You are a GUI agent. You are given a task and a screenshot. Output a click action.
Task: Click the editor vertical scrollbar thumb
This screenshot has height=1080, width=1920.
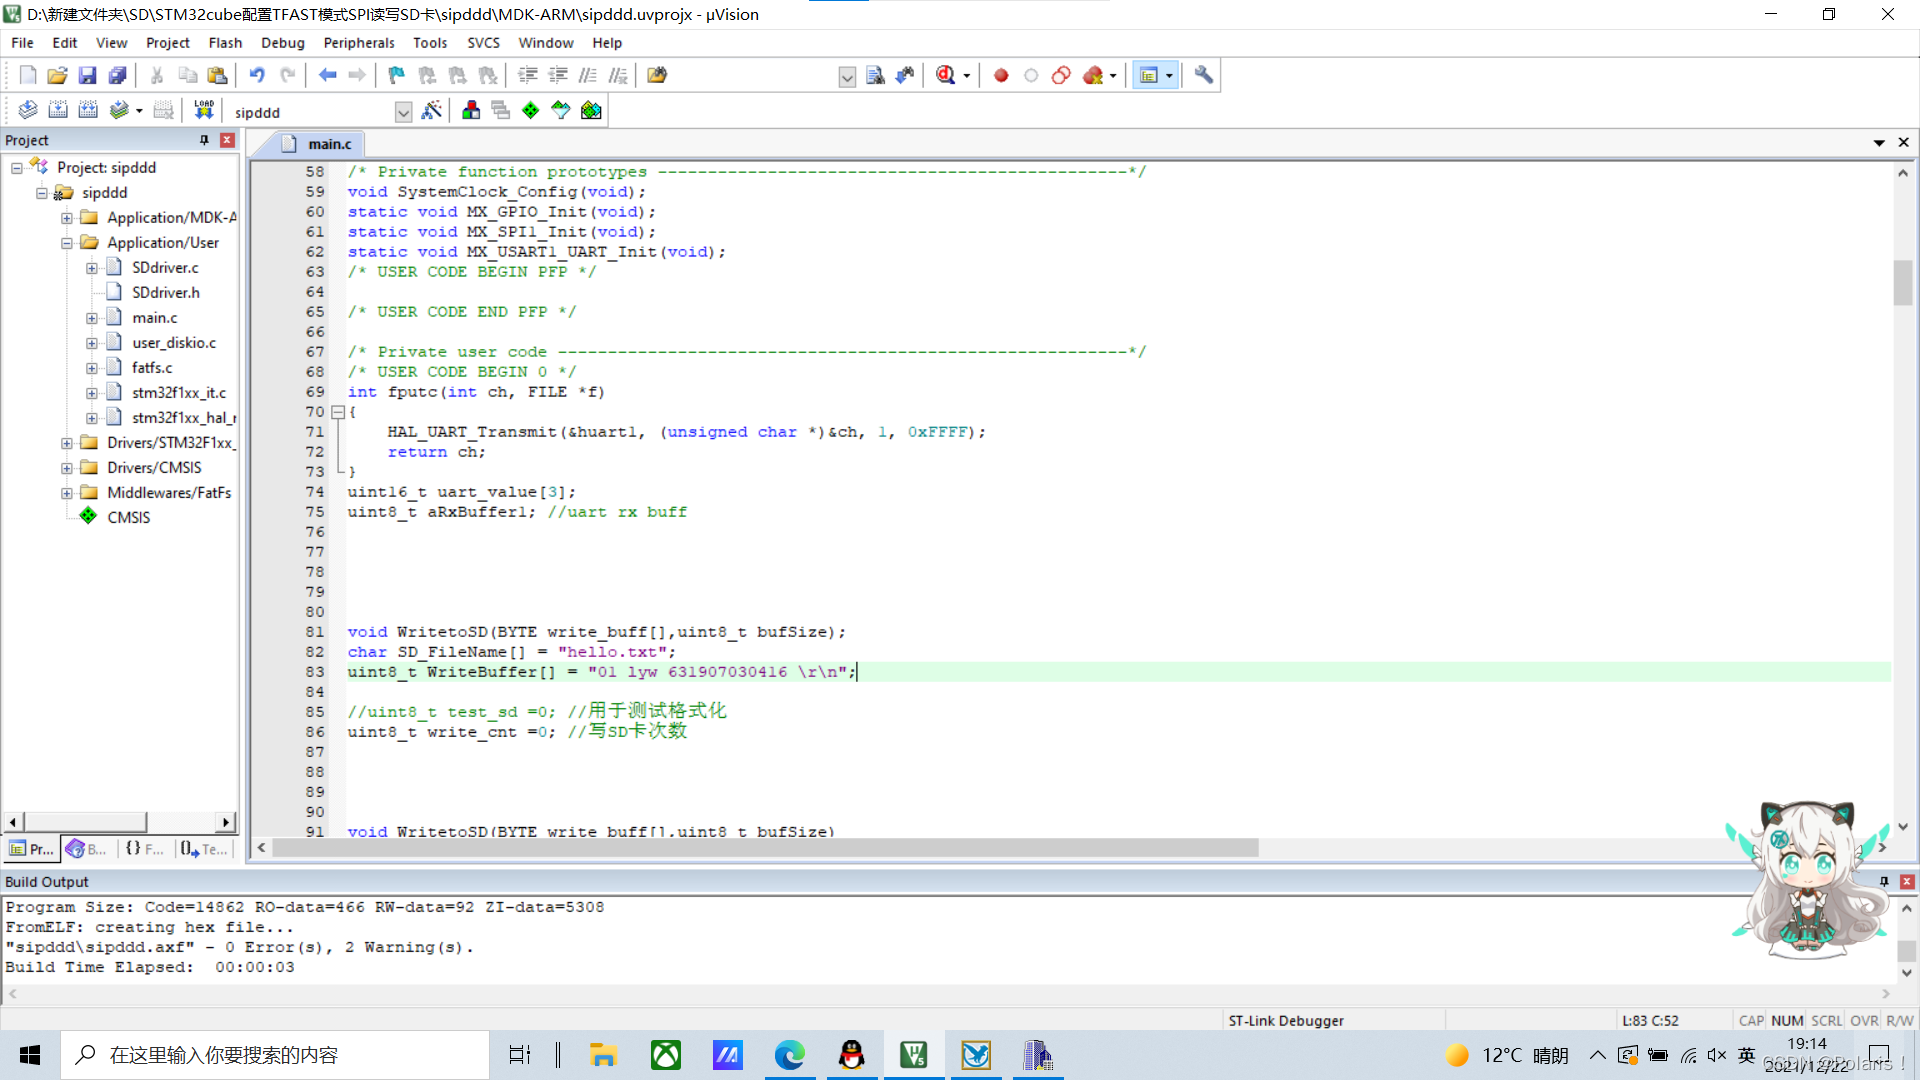point(1903,282)
